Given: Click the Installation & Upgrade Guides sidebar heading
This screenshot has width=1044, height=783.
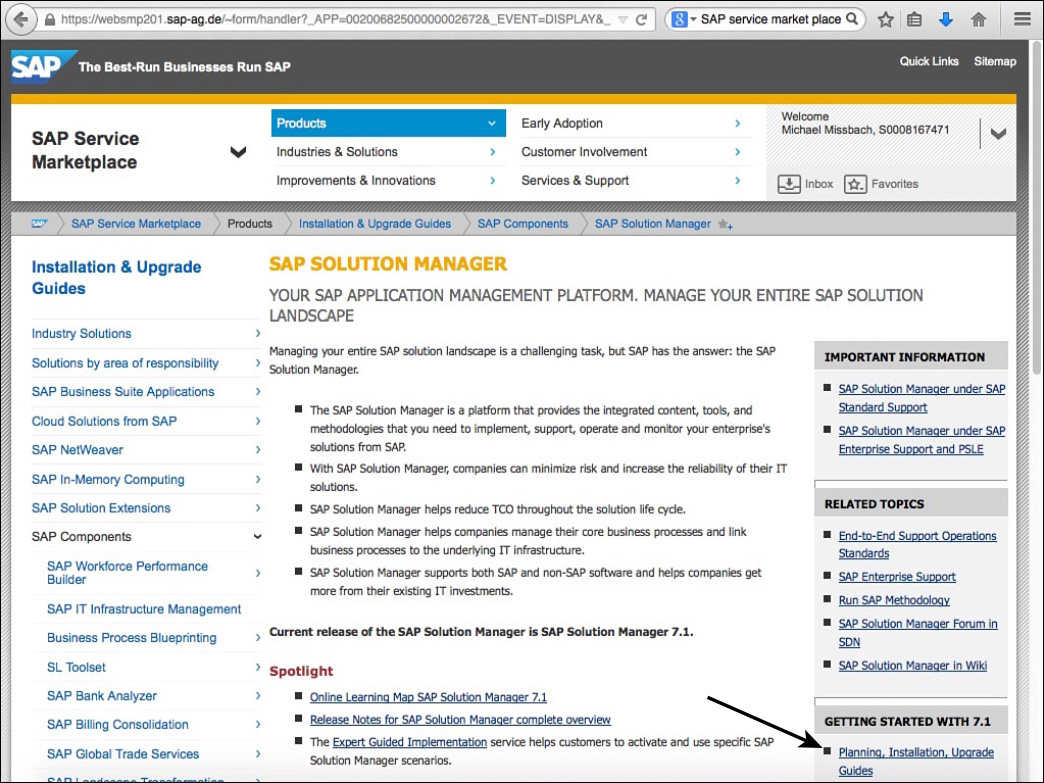Looking at the screenshot, I should pos(117,277).
